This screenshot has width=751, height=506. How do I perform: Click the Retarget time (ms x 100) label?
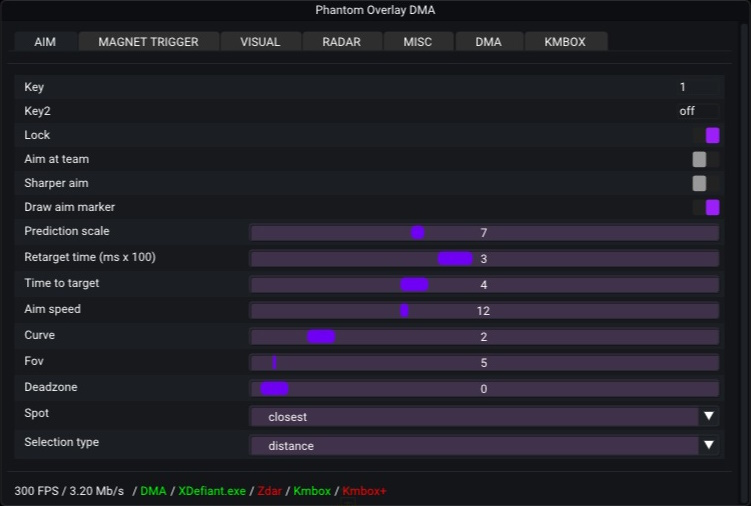click(90, 257)
